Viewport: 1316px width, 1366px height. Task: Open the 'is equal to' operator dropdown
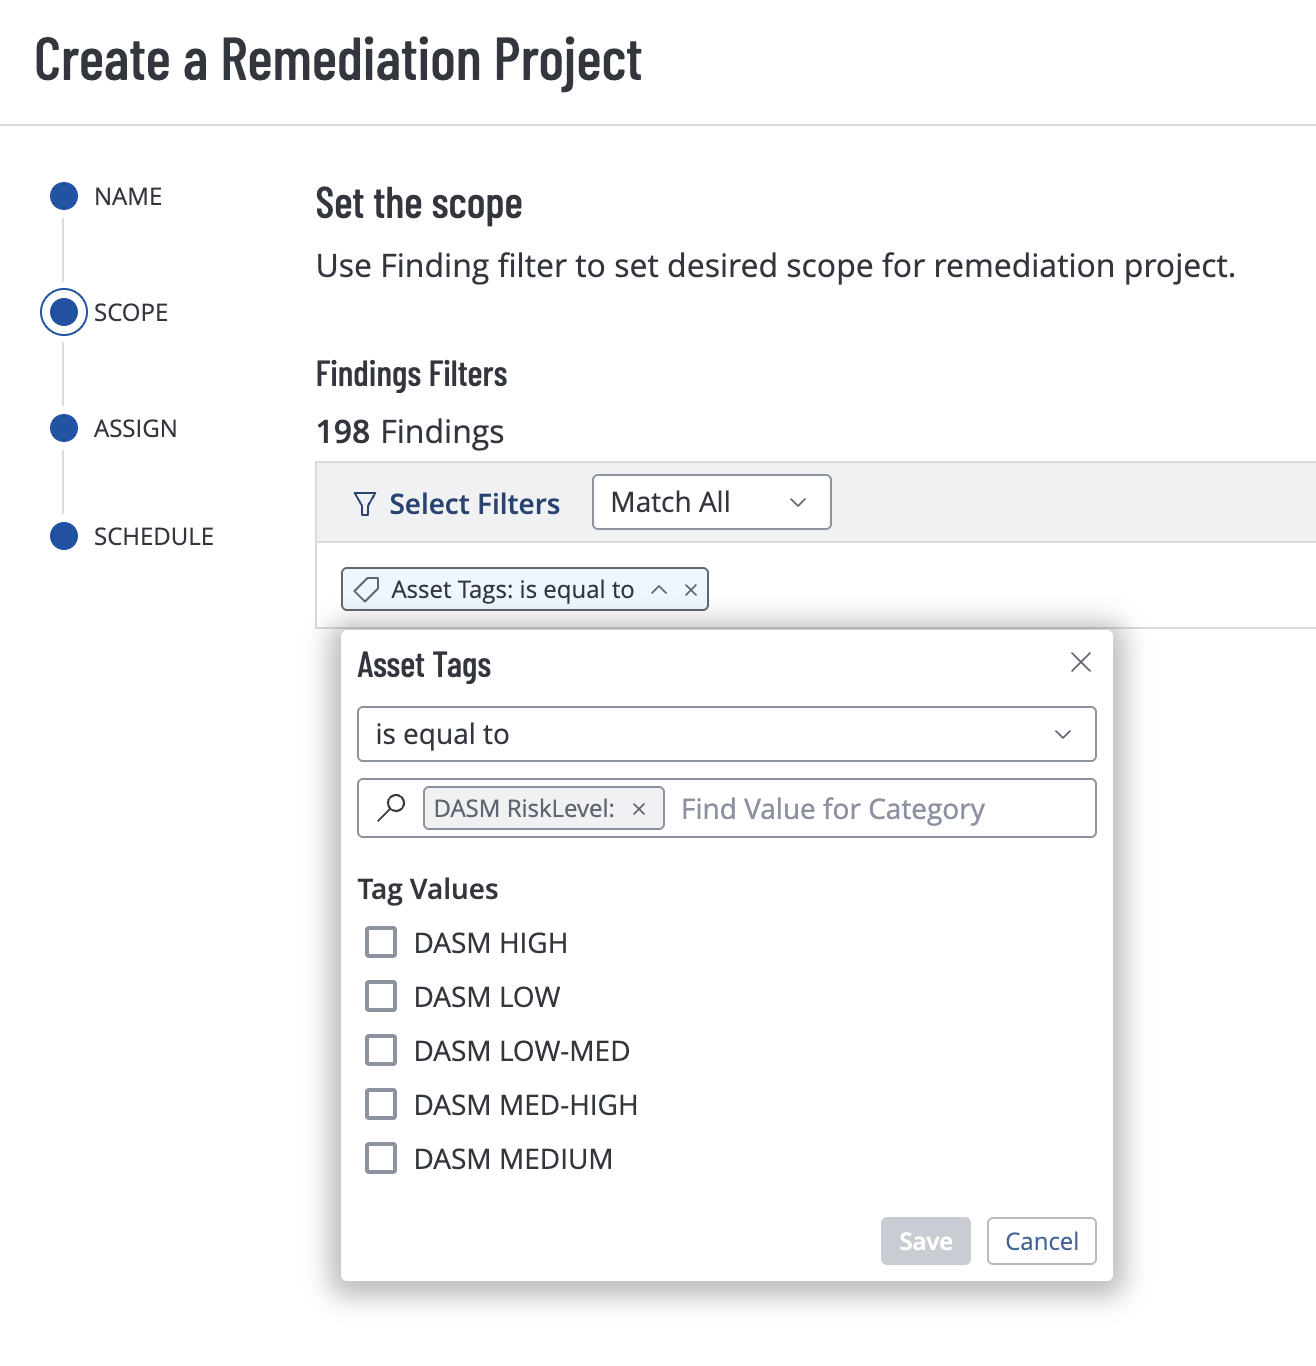coord(726,734)
